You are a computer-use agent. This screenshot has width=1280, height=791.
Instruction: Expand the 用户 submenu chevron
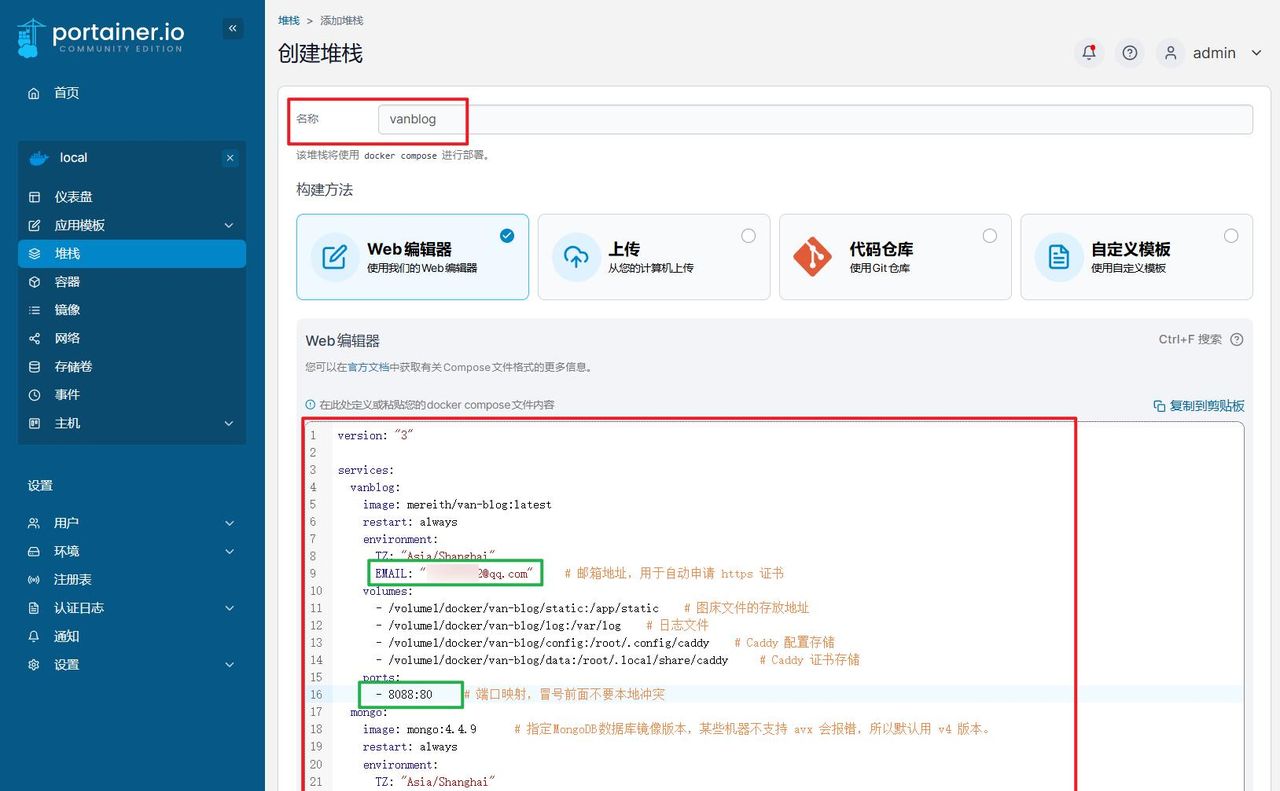pyautogui.click(x=229, y=523)
